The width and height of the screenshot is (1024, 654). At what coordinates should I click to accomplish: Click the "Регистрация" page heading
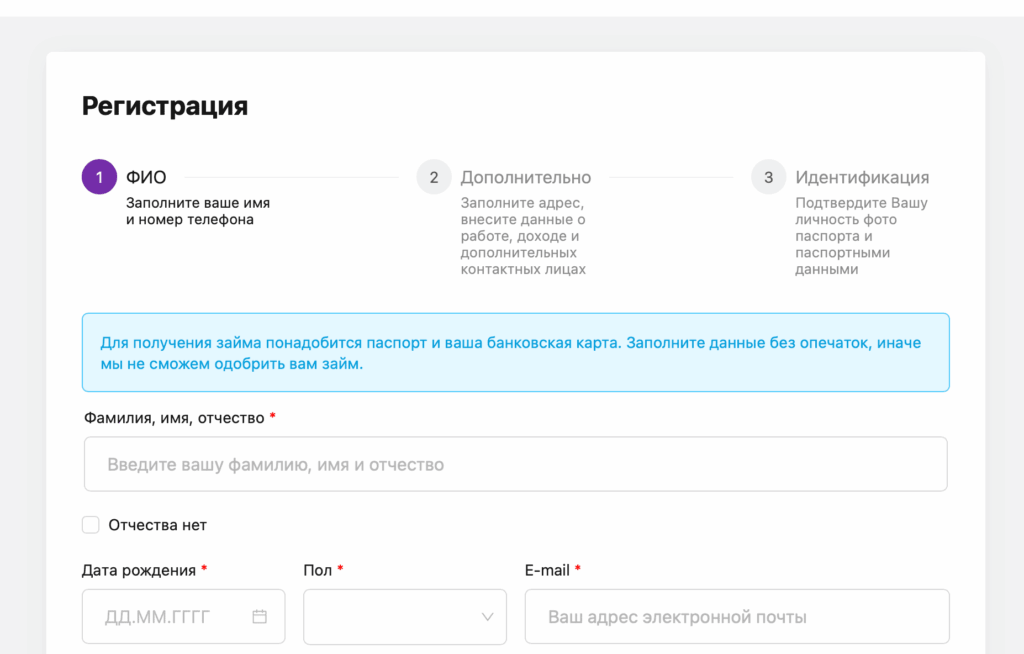165,106
